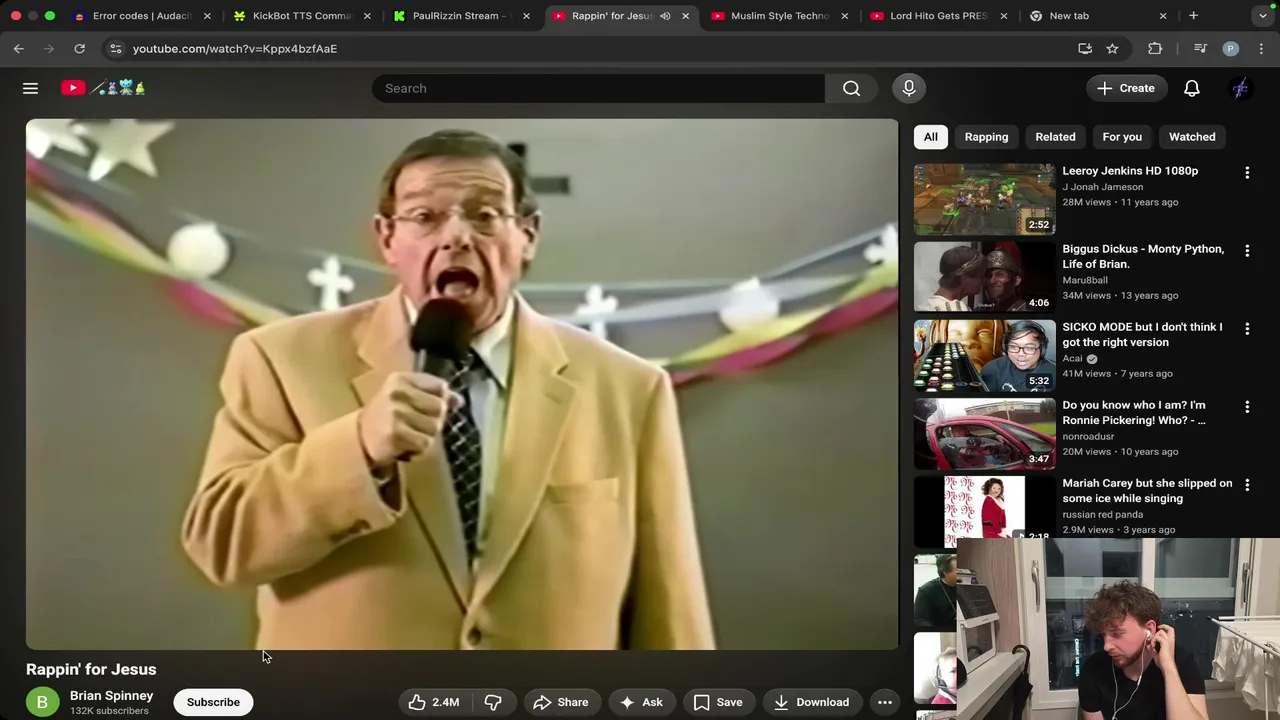Open more options for Biggus Dickus video
The image size is (1280, 720).
[1247, 251]
